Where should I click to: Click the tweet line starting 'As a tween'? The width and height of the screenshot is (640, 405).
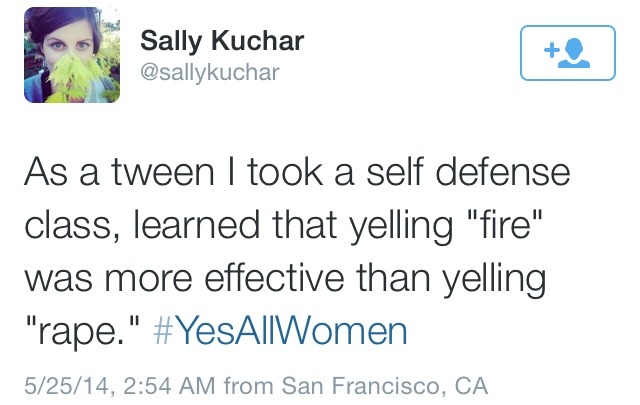pyautogui.click(x=297, y=172)
